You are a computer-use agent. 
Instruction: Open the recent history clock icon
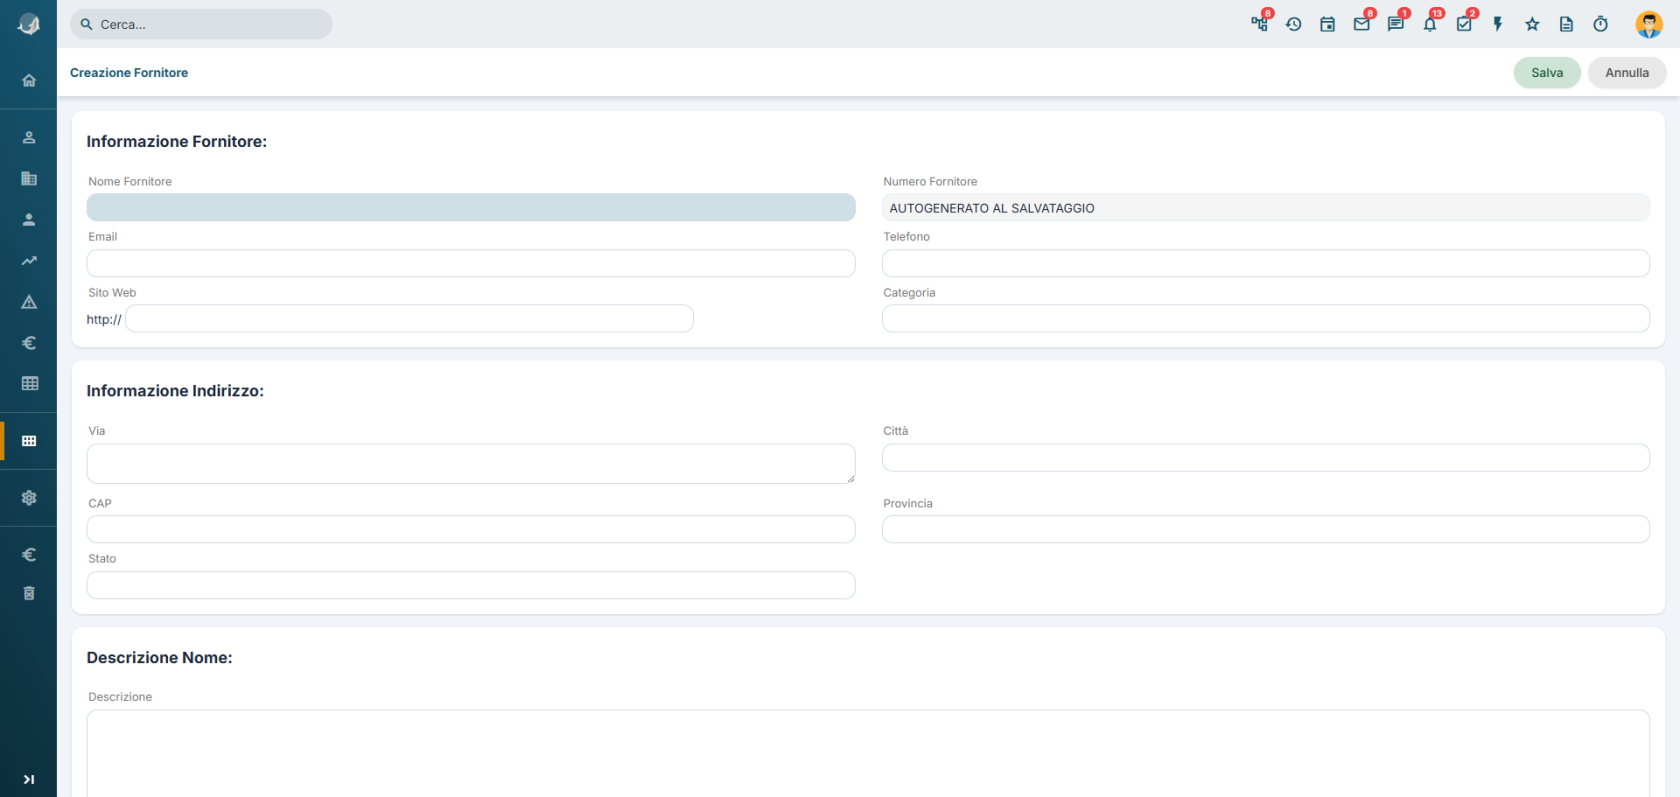pos(1293,24)
